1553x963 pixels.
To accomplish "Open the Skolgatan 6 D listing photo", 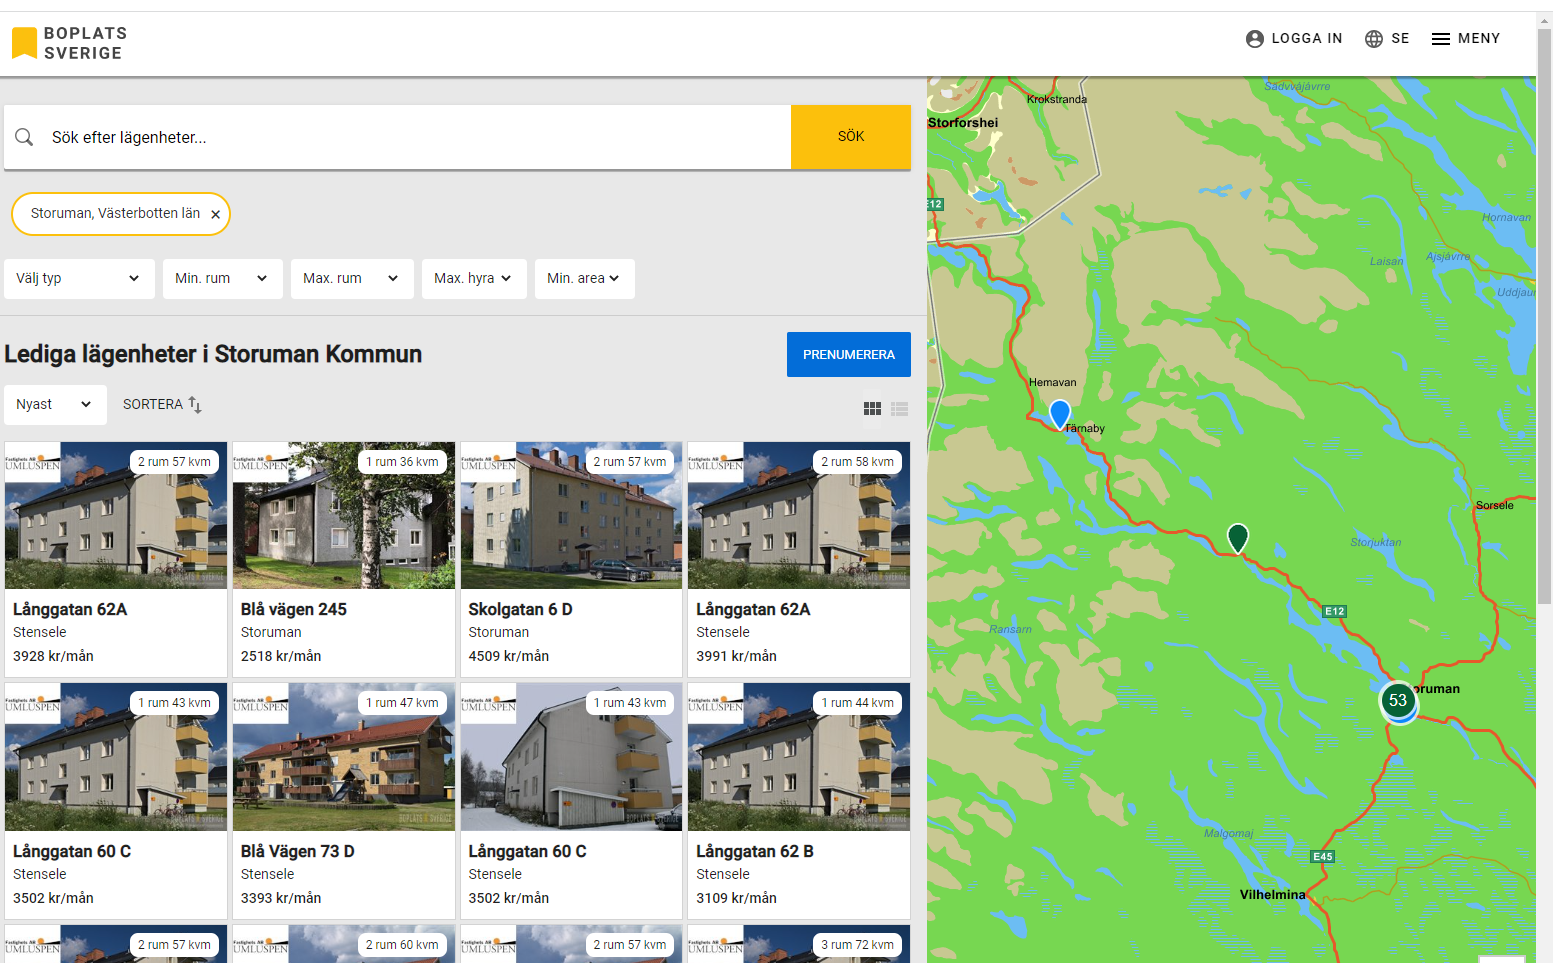I will (x=571, y=516).
